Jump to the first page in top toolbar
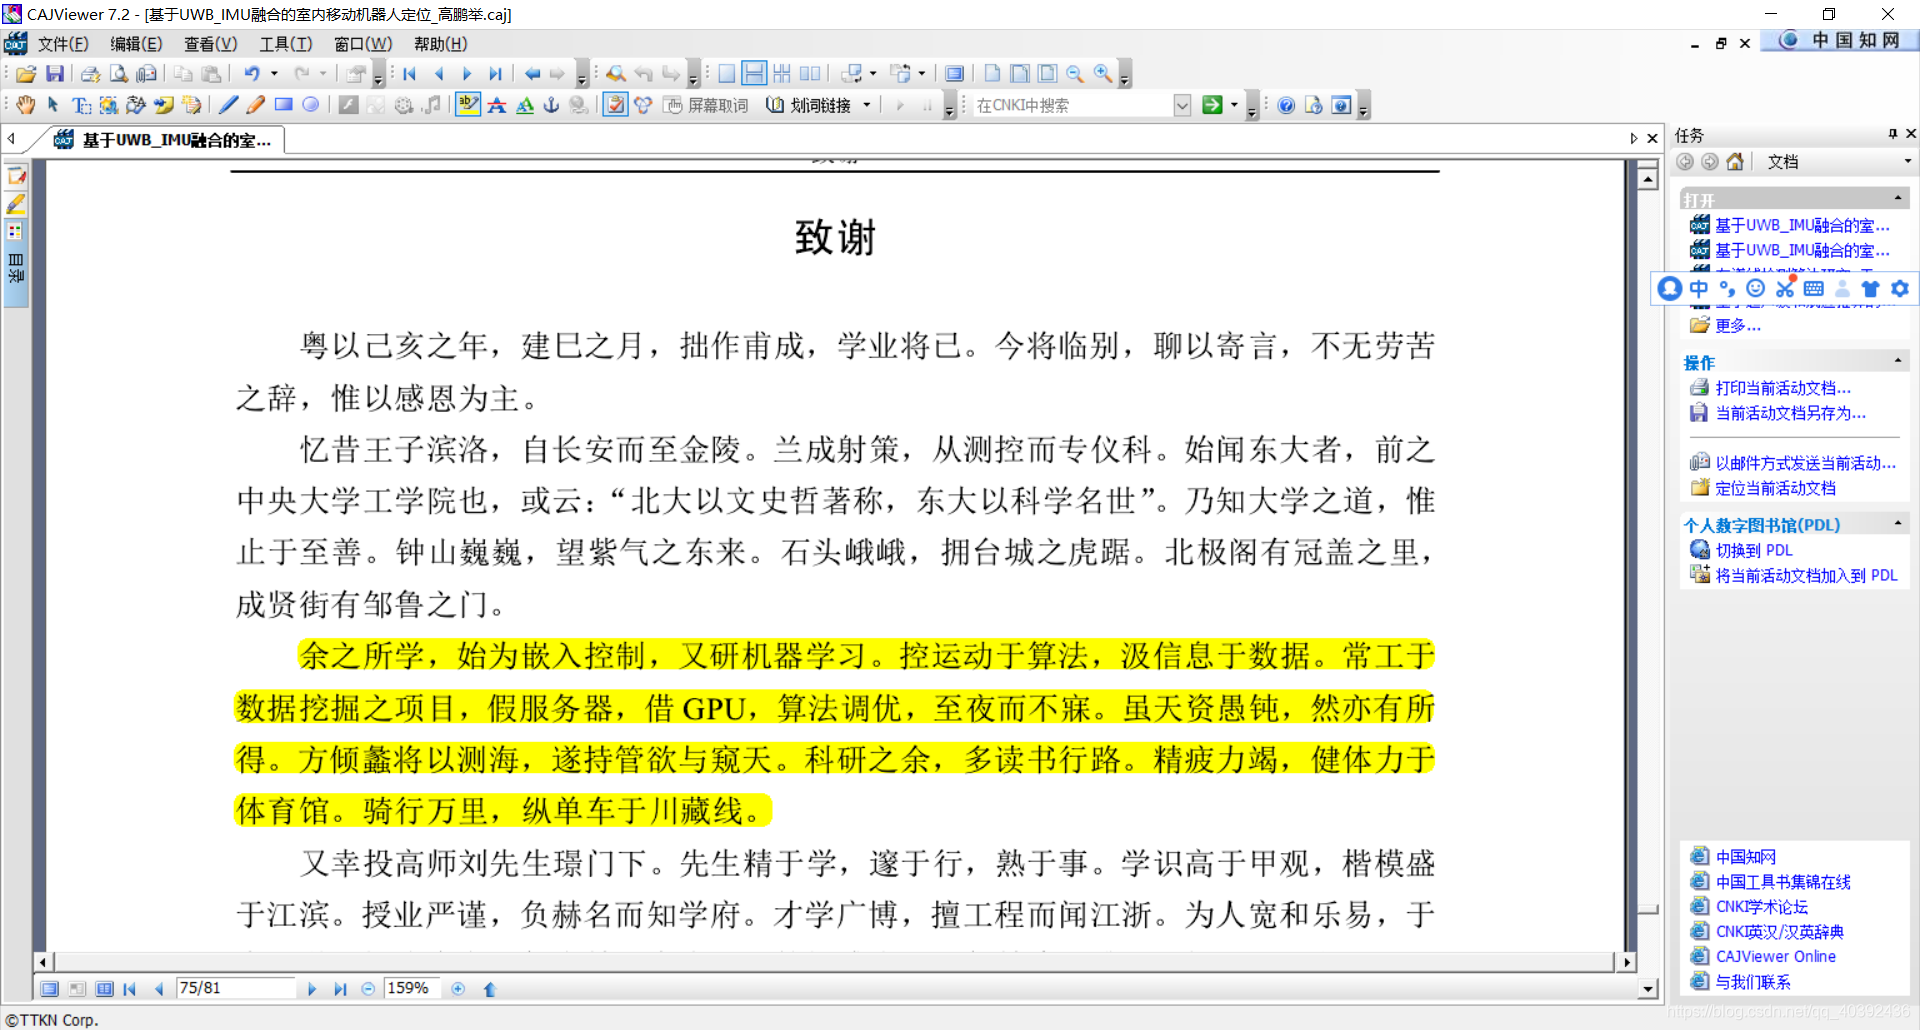Viewport: 1920px width, 1030px height. click(410, 74)
